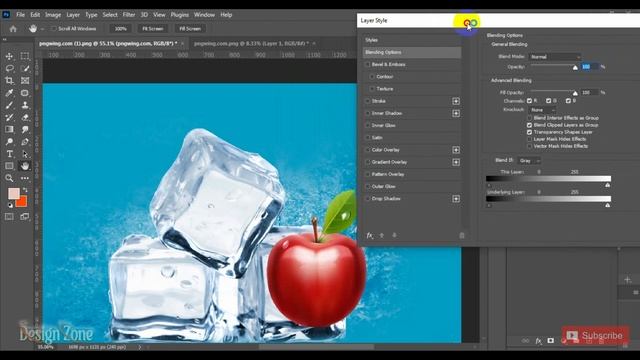Select the Frame tool

25,80
